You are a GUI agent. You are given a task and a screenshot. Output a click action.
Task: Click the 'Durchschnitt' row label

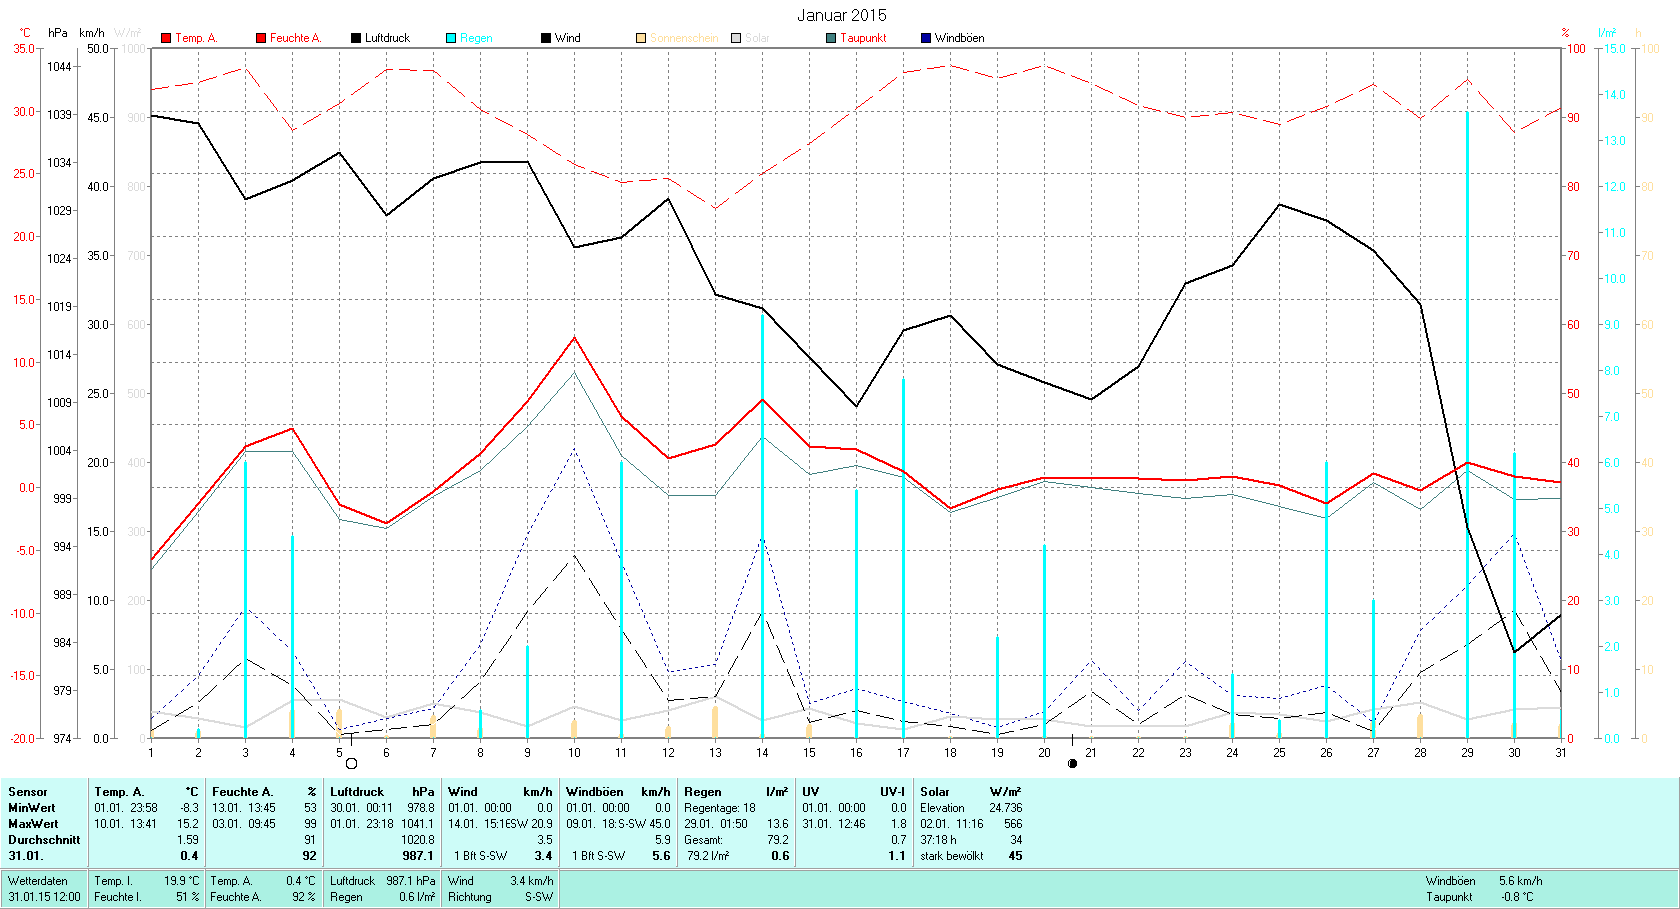(44, 840)
